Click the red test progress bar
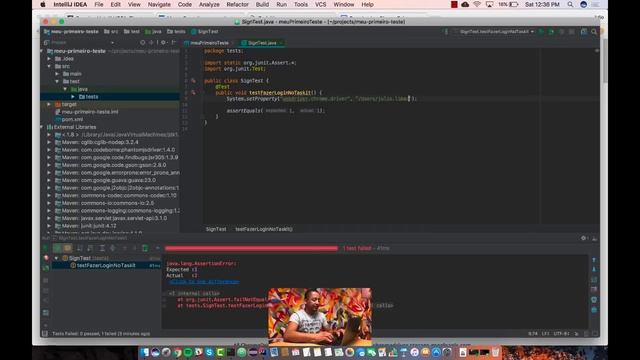This screenshot has height=360, width=640. point(251,248)
